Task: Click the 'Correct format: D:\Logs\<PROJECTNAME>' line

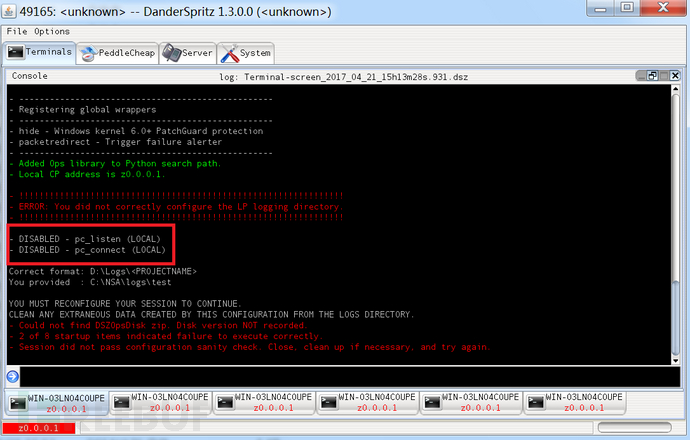Action: pyautogui.click(x=103, y=271)
